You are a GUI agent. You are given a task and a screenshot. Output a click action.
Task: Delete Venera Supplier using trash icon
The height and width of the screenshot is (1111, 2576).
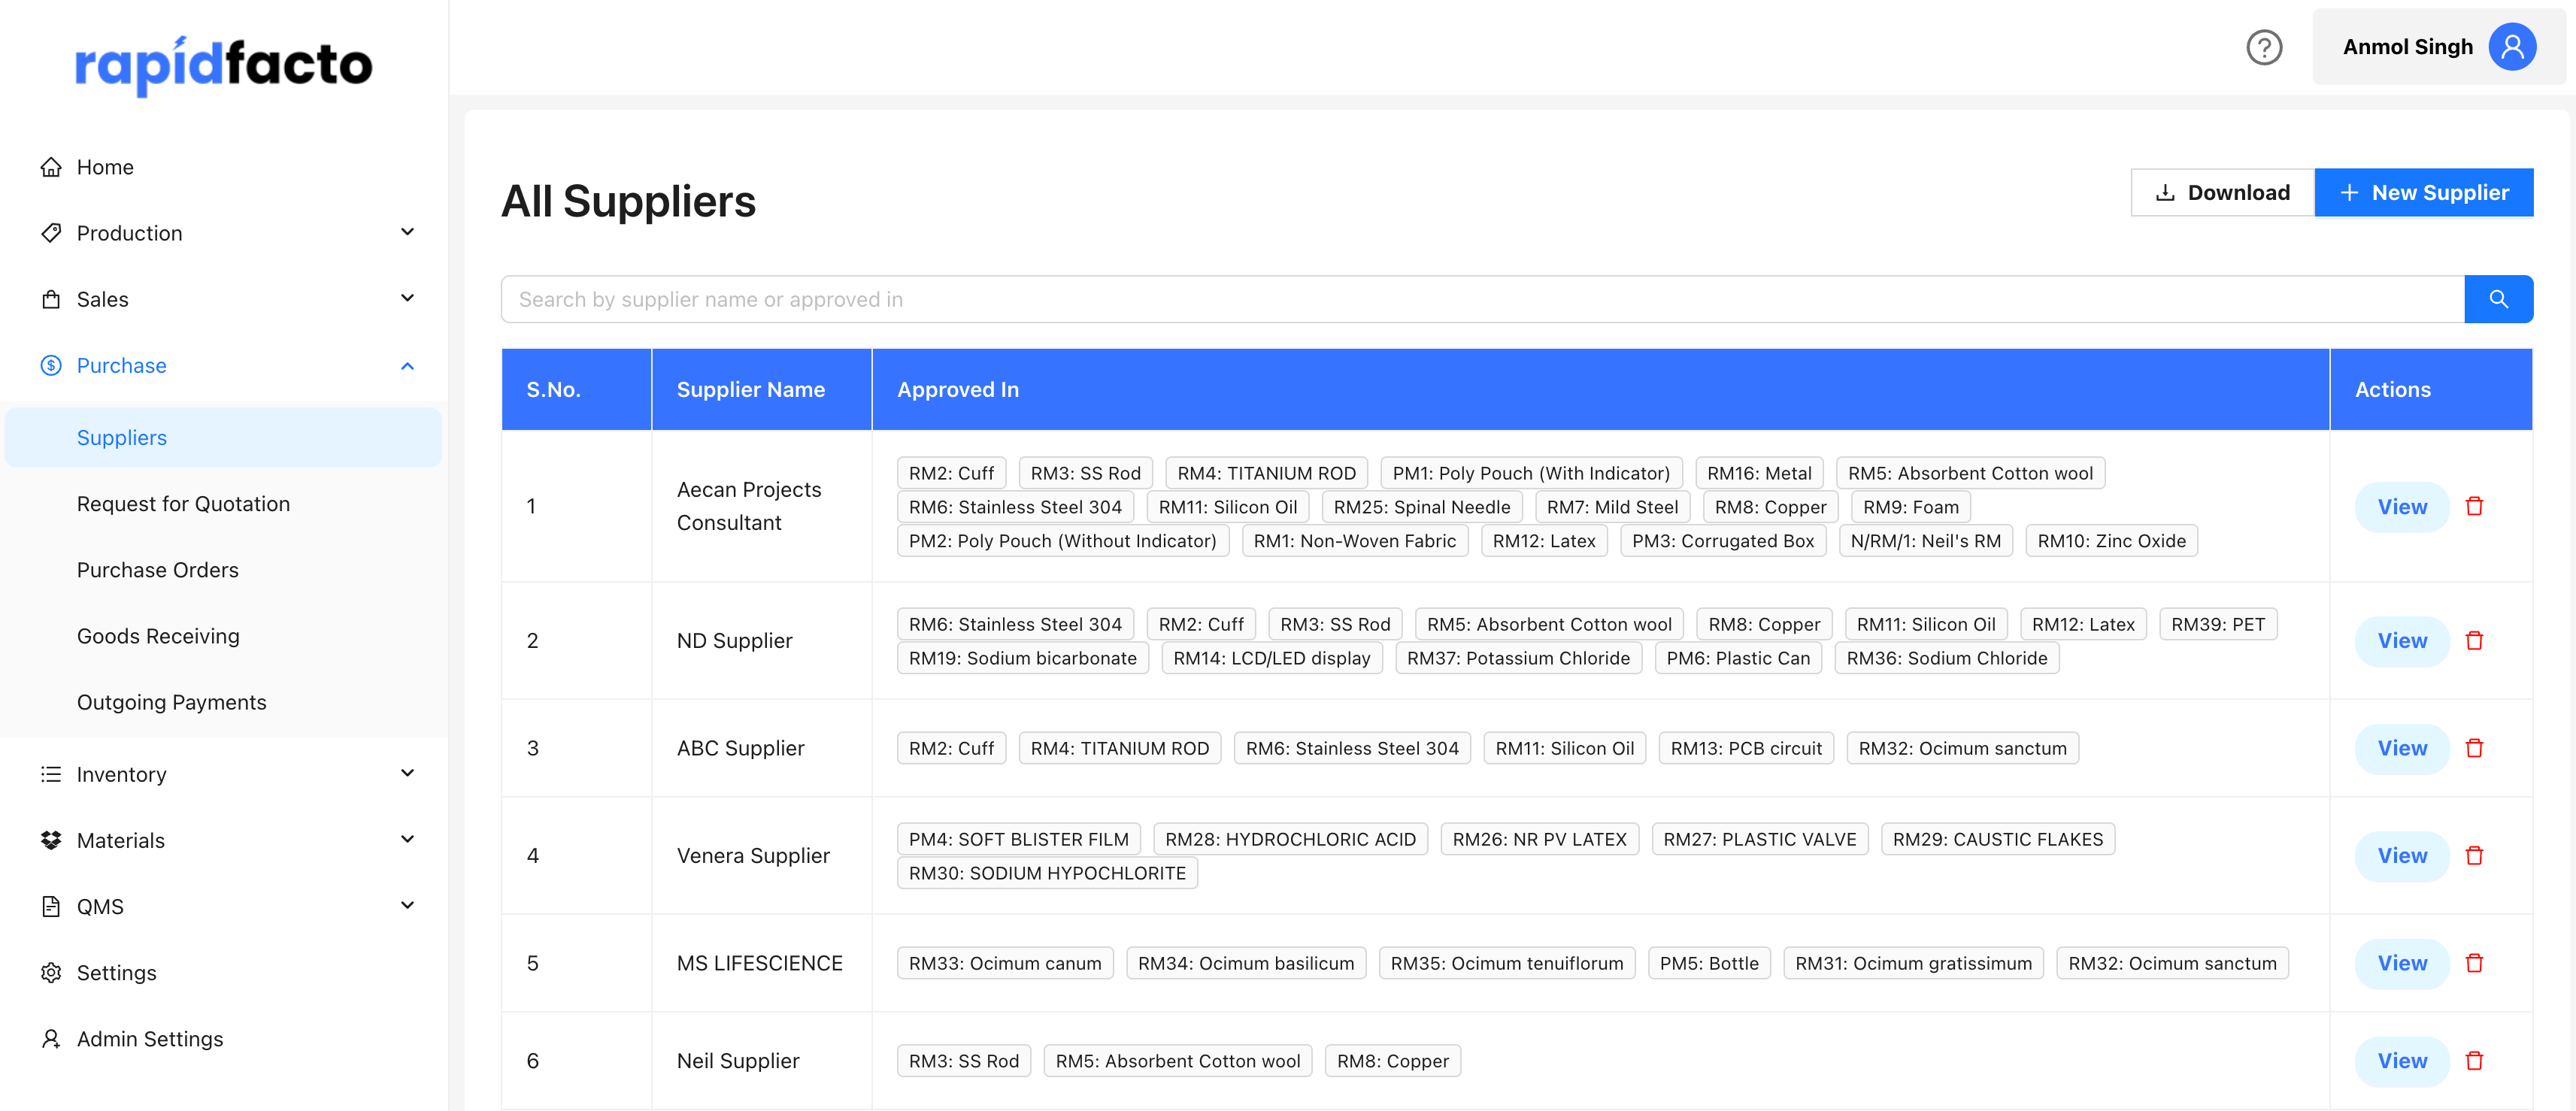click(2474, 855)
